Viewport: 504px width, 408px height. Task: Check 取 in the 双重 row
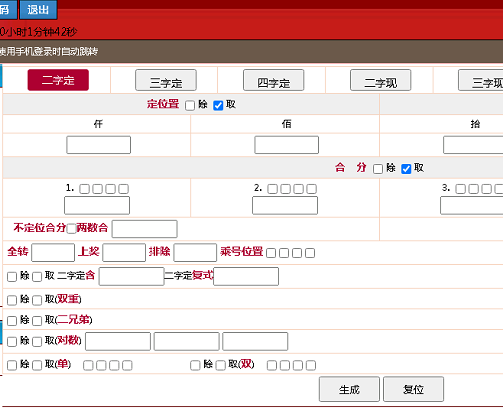(37, 300)
